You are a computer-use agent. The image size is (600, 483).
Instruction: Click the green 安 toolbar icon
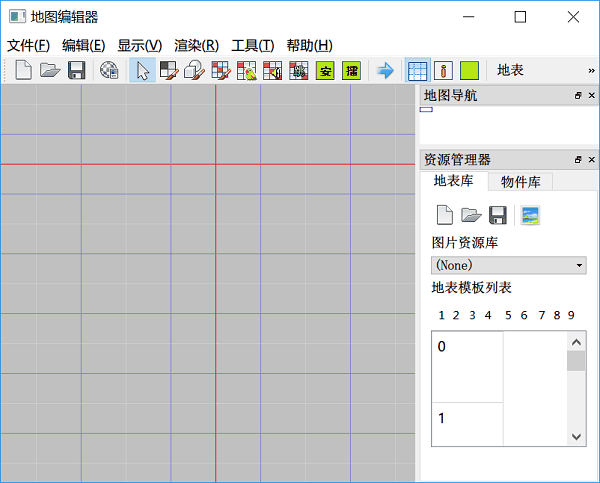[325, 70]
